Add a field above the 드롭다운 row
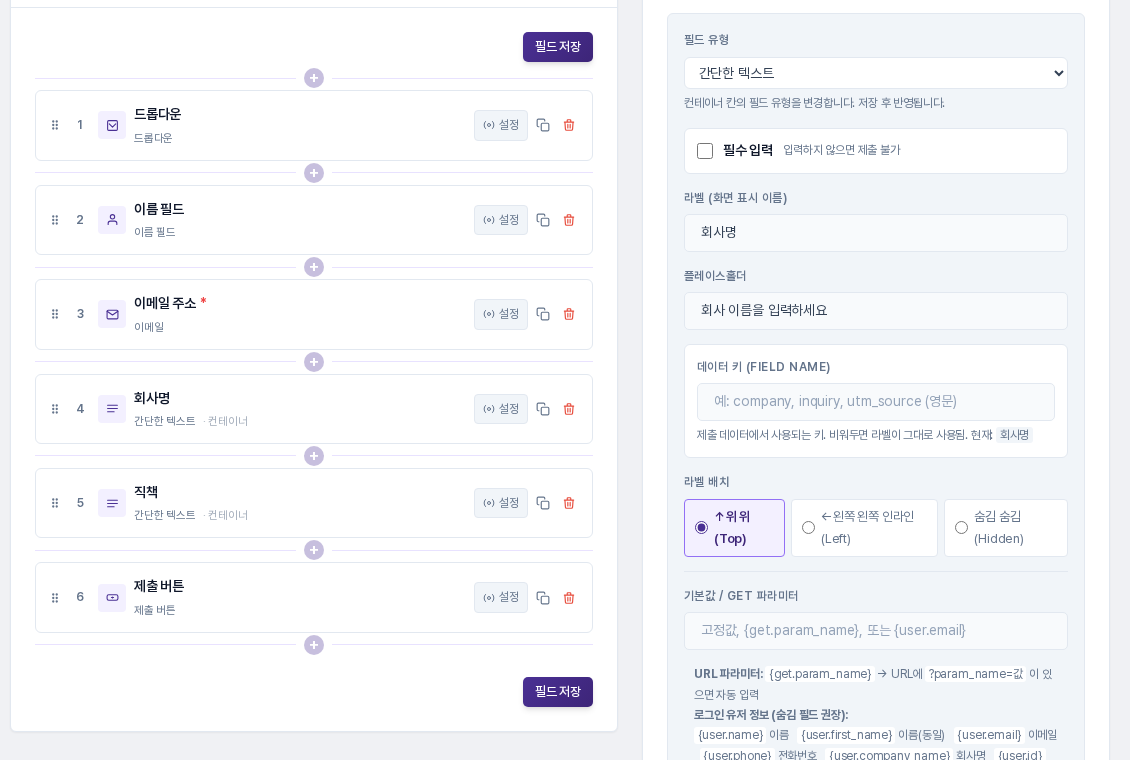This screenshot has width=1130, height=760. [313, 78]
